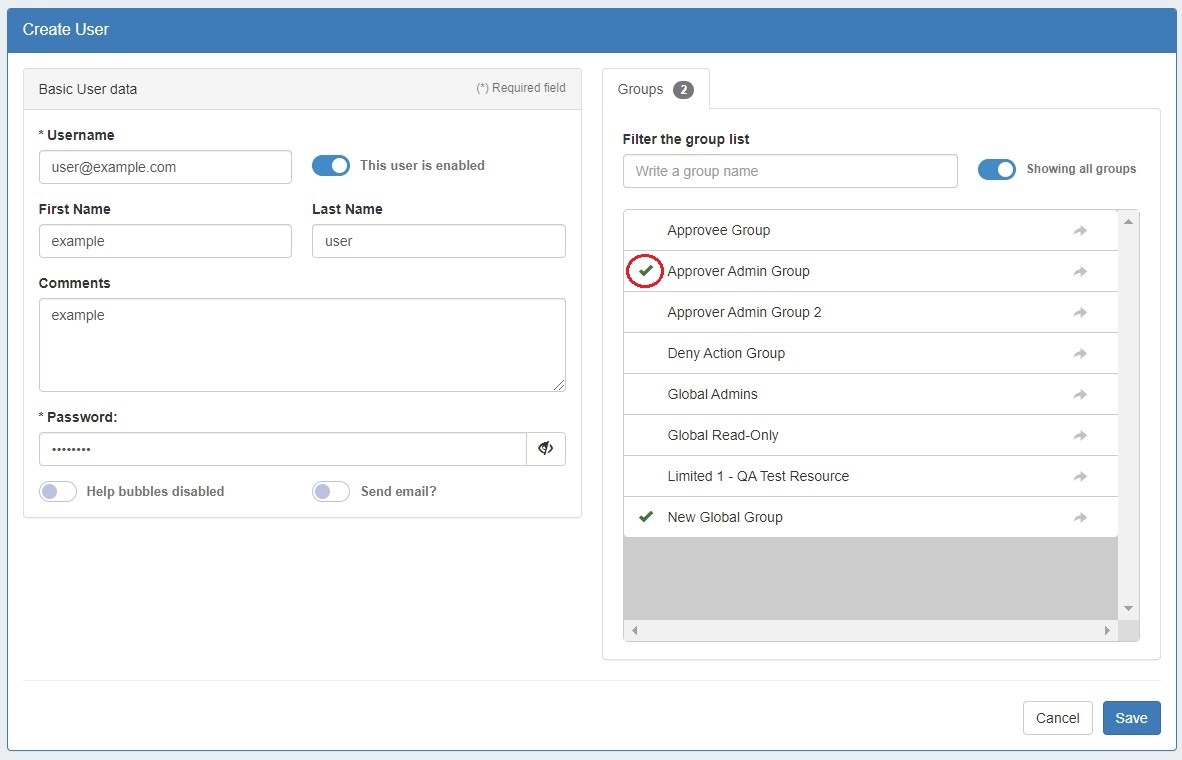Click the group list scroll down arrow
The width and height of the screenshot is (1182, 760).
(1128, 608)
